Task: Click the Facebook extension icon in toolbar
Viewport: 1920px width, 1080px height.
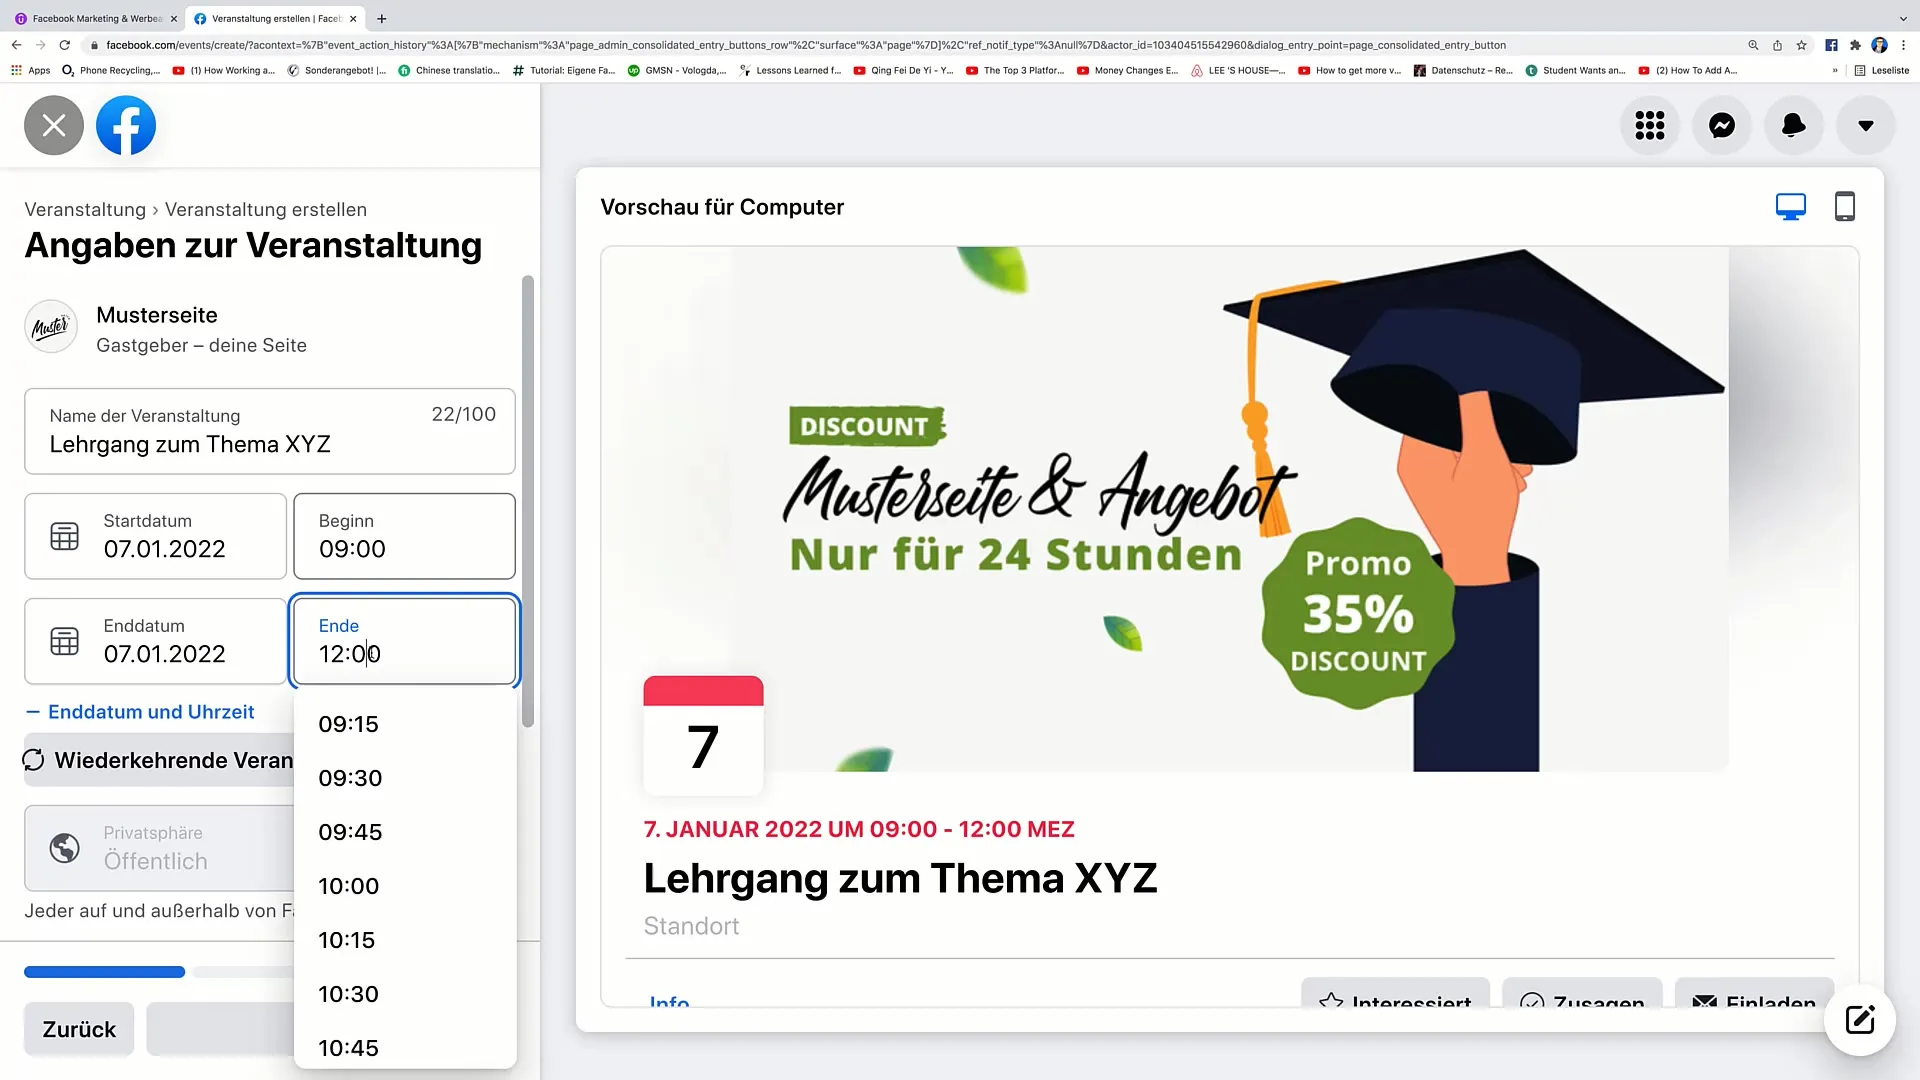Action: click(1831, 45)
